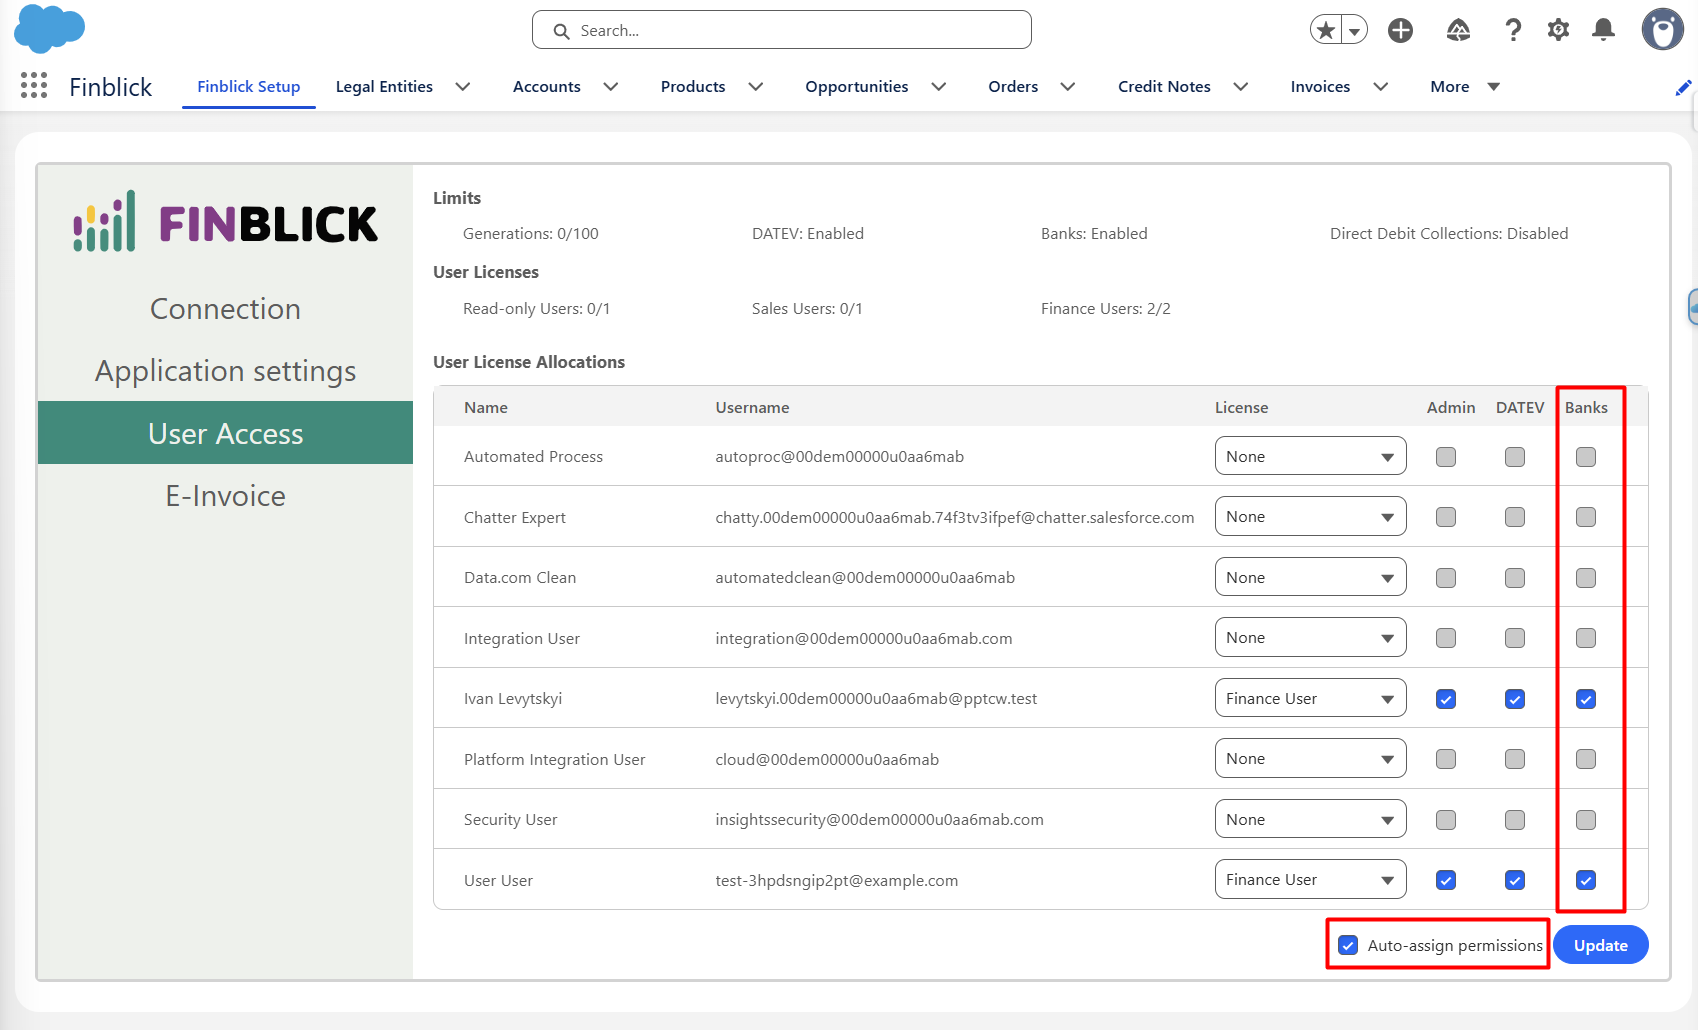Viewport: 1698px width, 1030px height.
Task: Click username test-3hpdsngip2pt@example.com
Action: (x=837, y=880)
